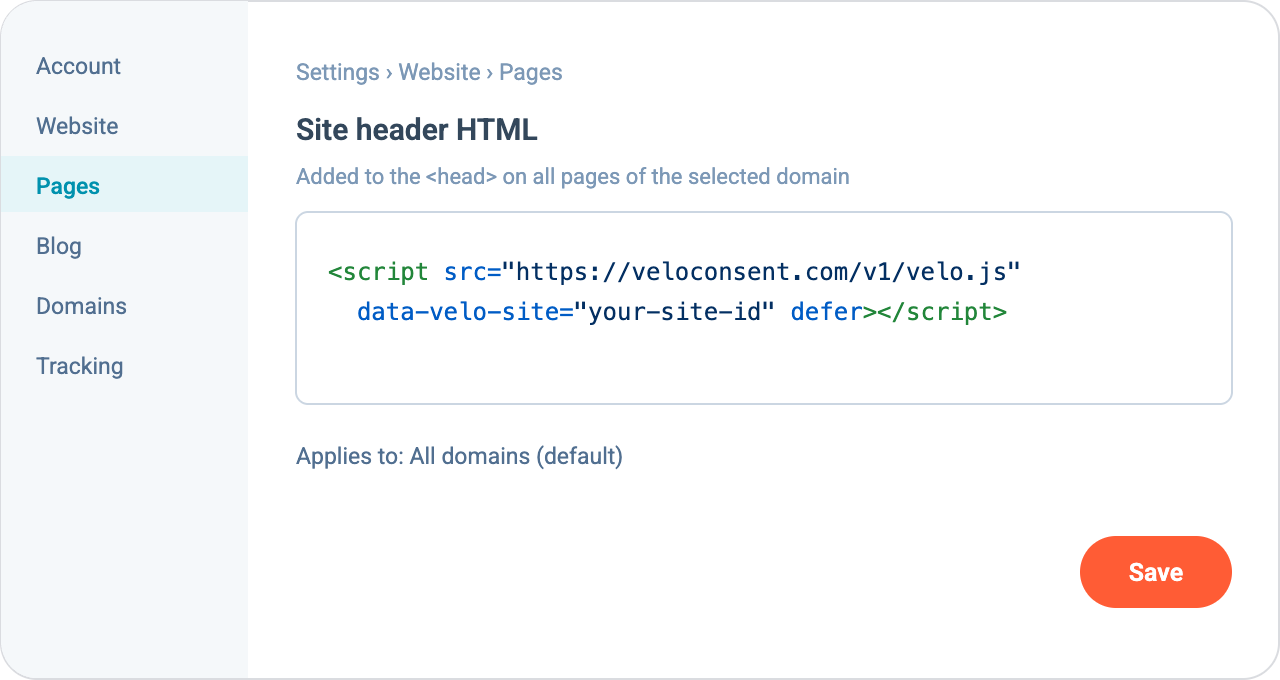Switch to the Domains section
The height and width of the screenshot is (680, 1280).
pos(81,306)
